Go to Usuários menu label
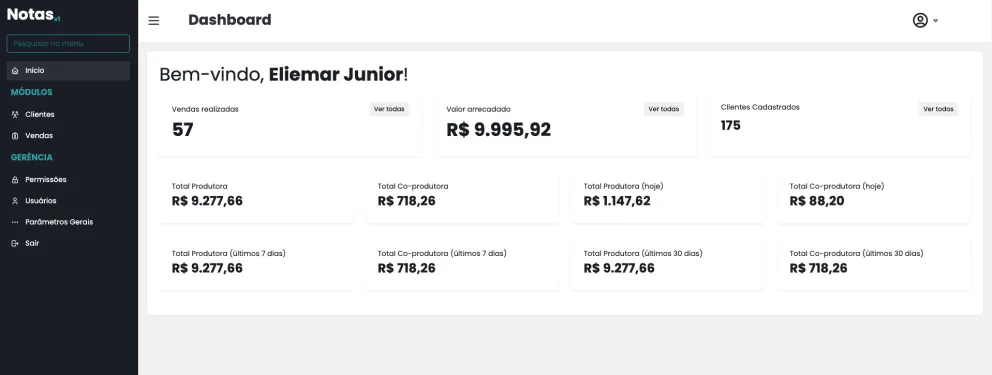992x375 pixels. (x=40, y=201)
